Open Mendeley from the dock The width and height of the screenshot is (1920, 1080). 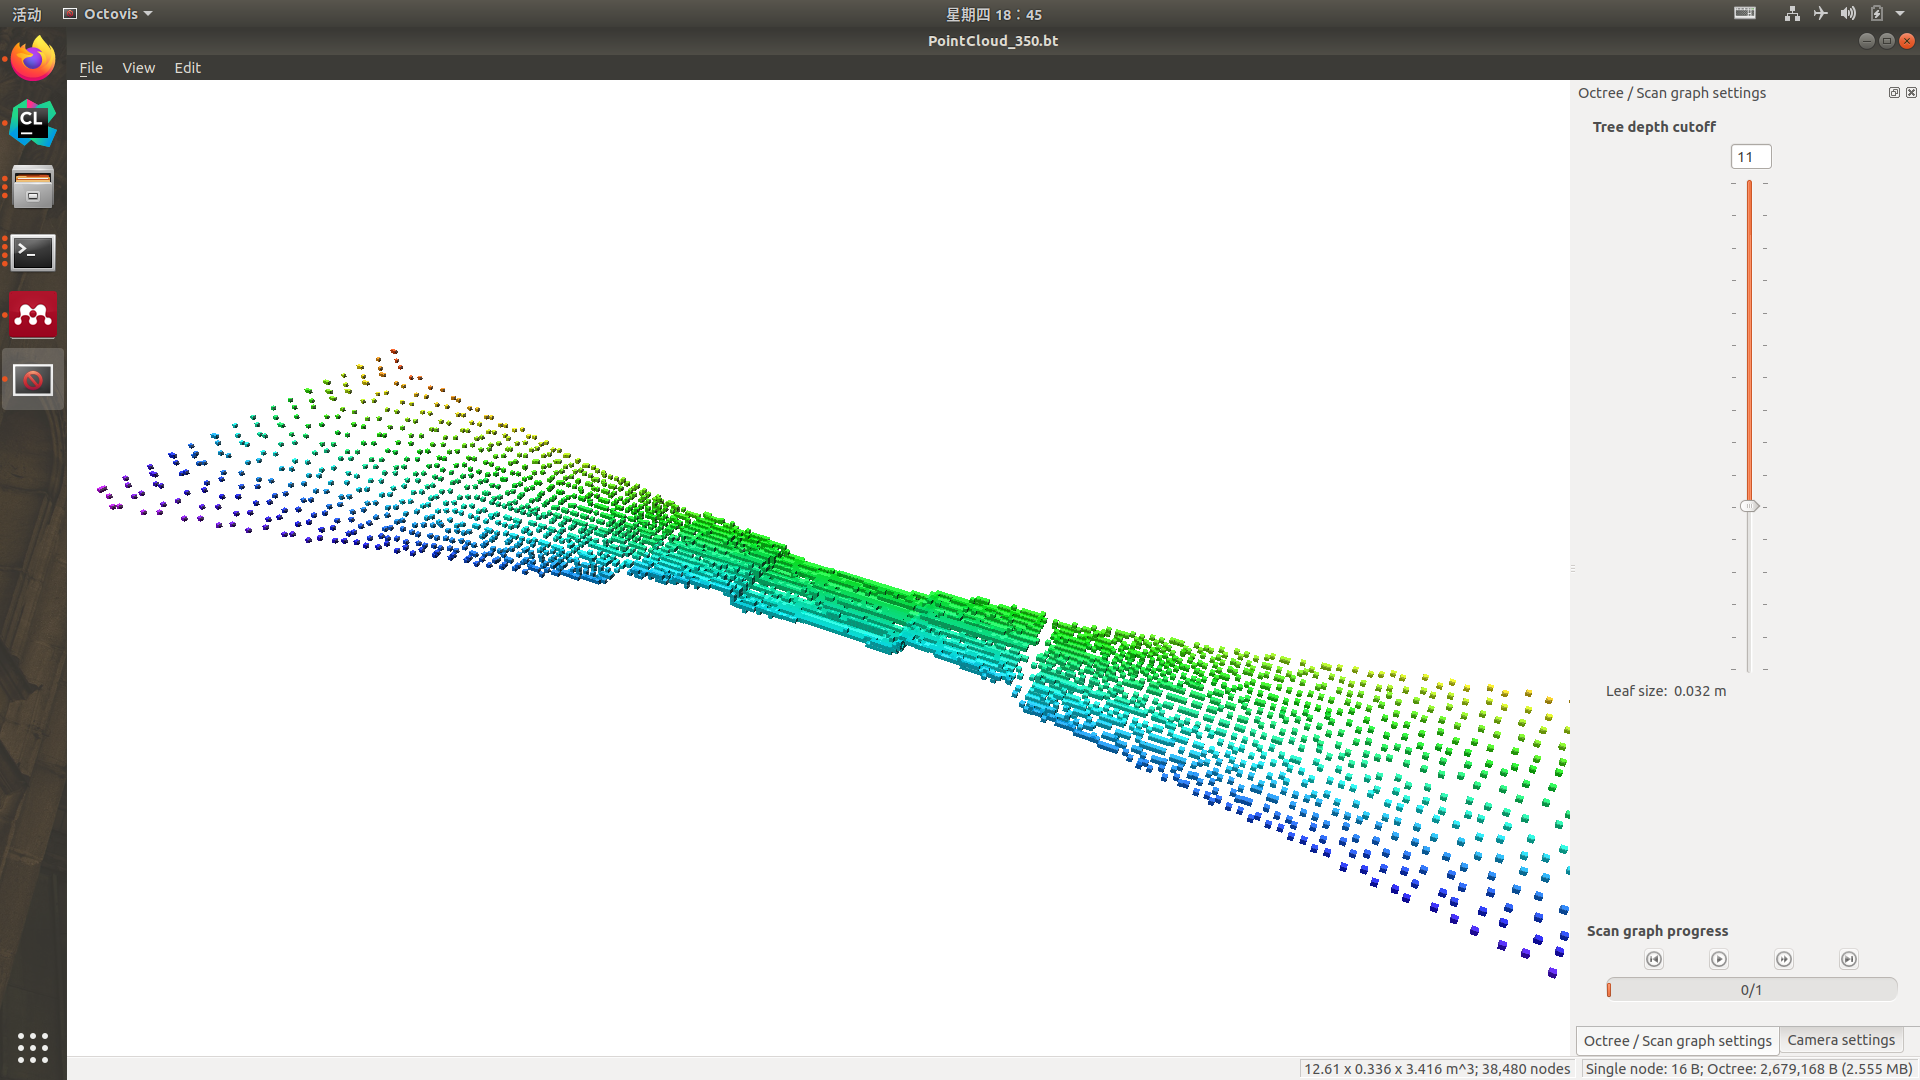coord(33,316)
